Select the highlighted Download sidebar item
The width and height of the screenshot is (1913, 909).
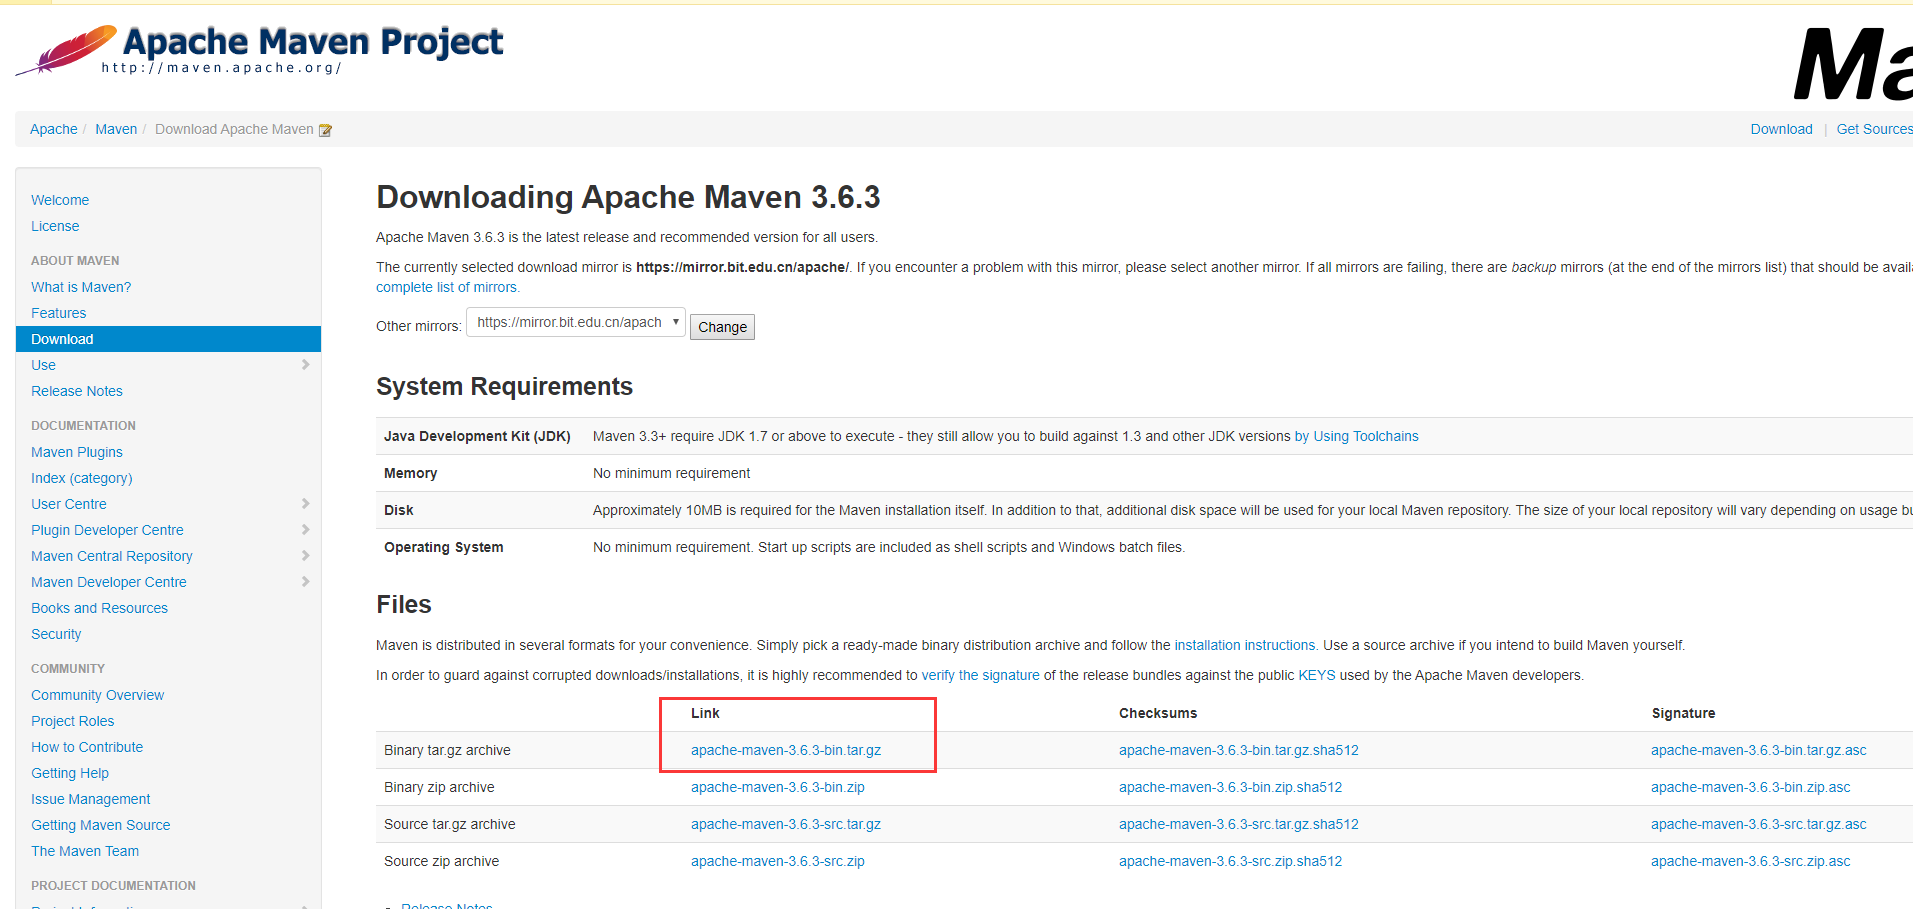pyautogui.click(x=168, y=339)
